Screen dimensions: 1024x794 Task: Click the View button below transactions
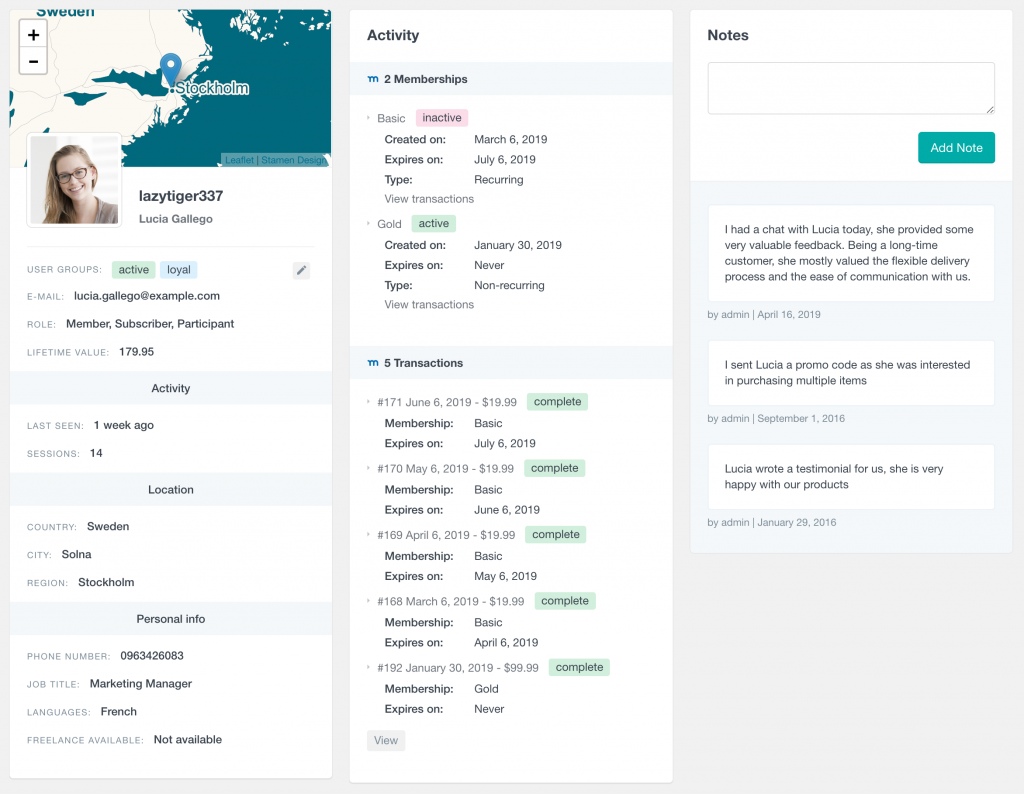click(385, 740)
